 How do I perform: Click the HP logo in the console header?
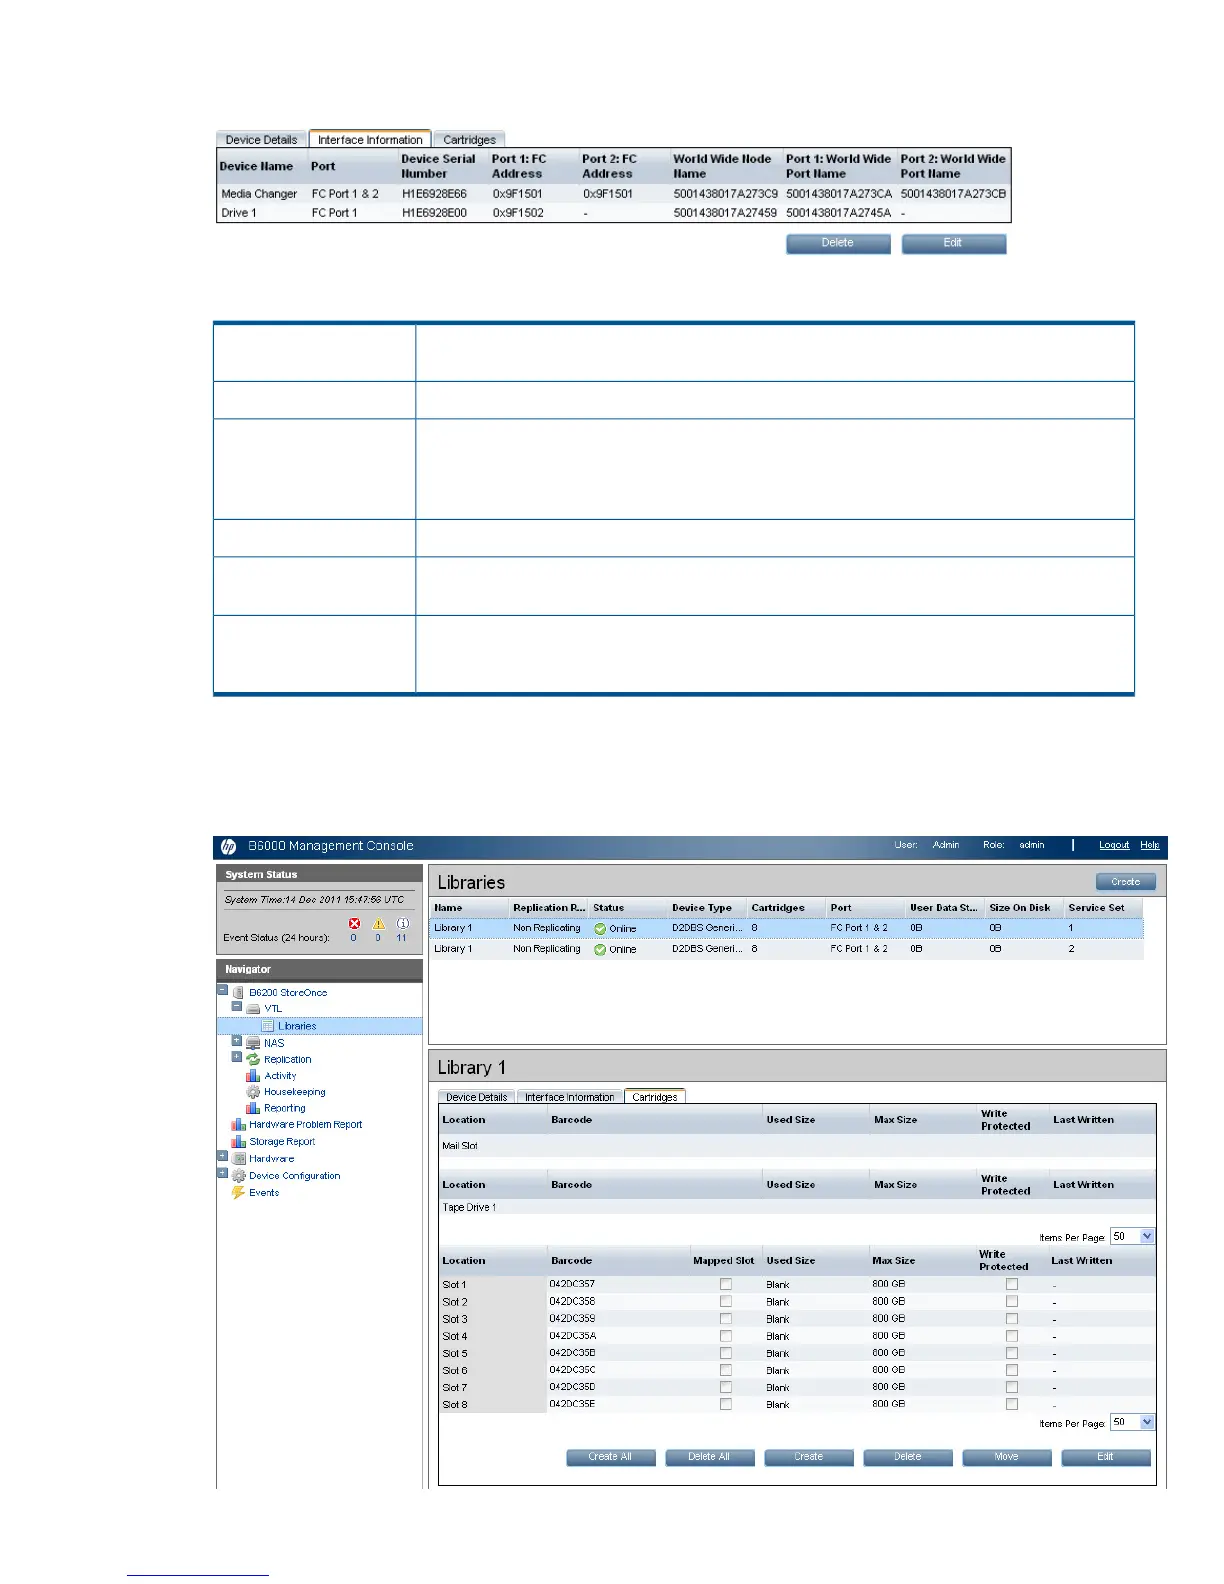click(x=228, y=846)
